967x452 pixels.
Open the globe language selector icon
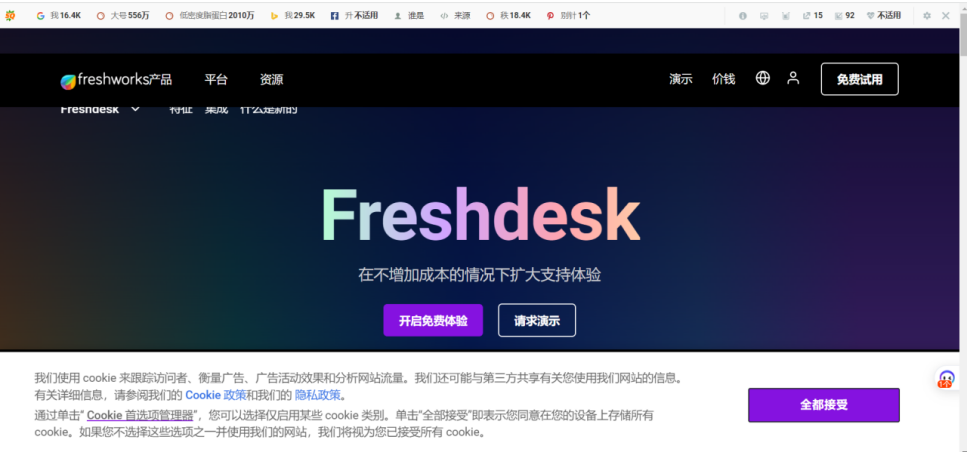763,78
